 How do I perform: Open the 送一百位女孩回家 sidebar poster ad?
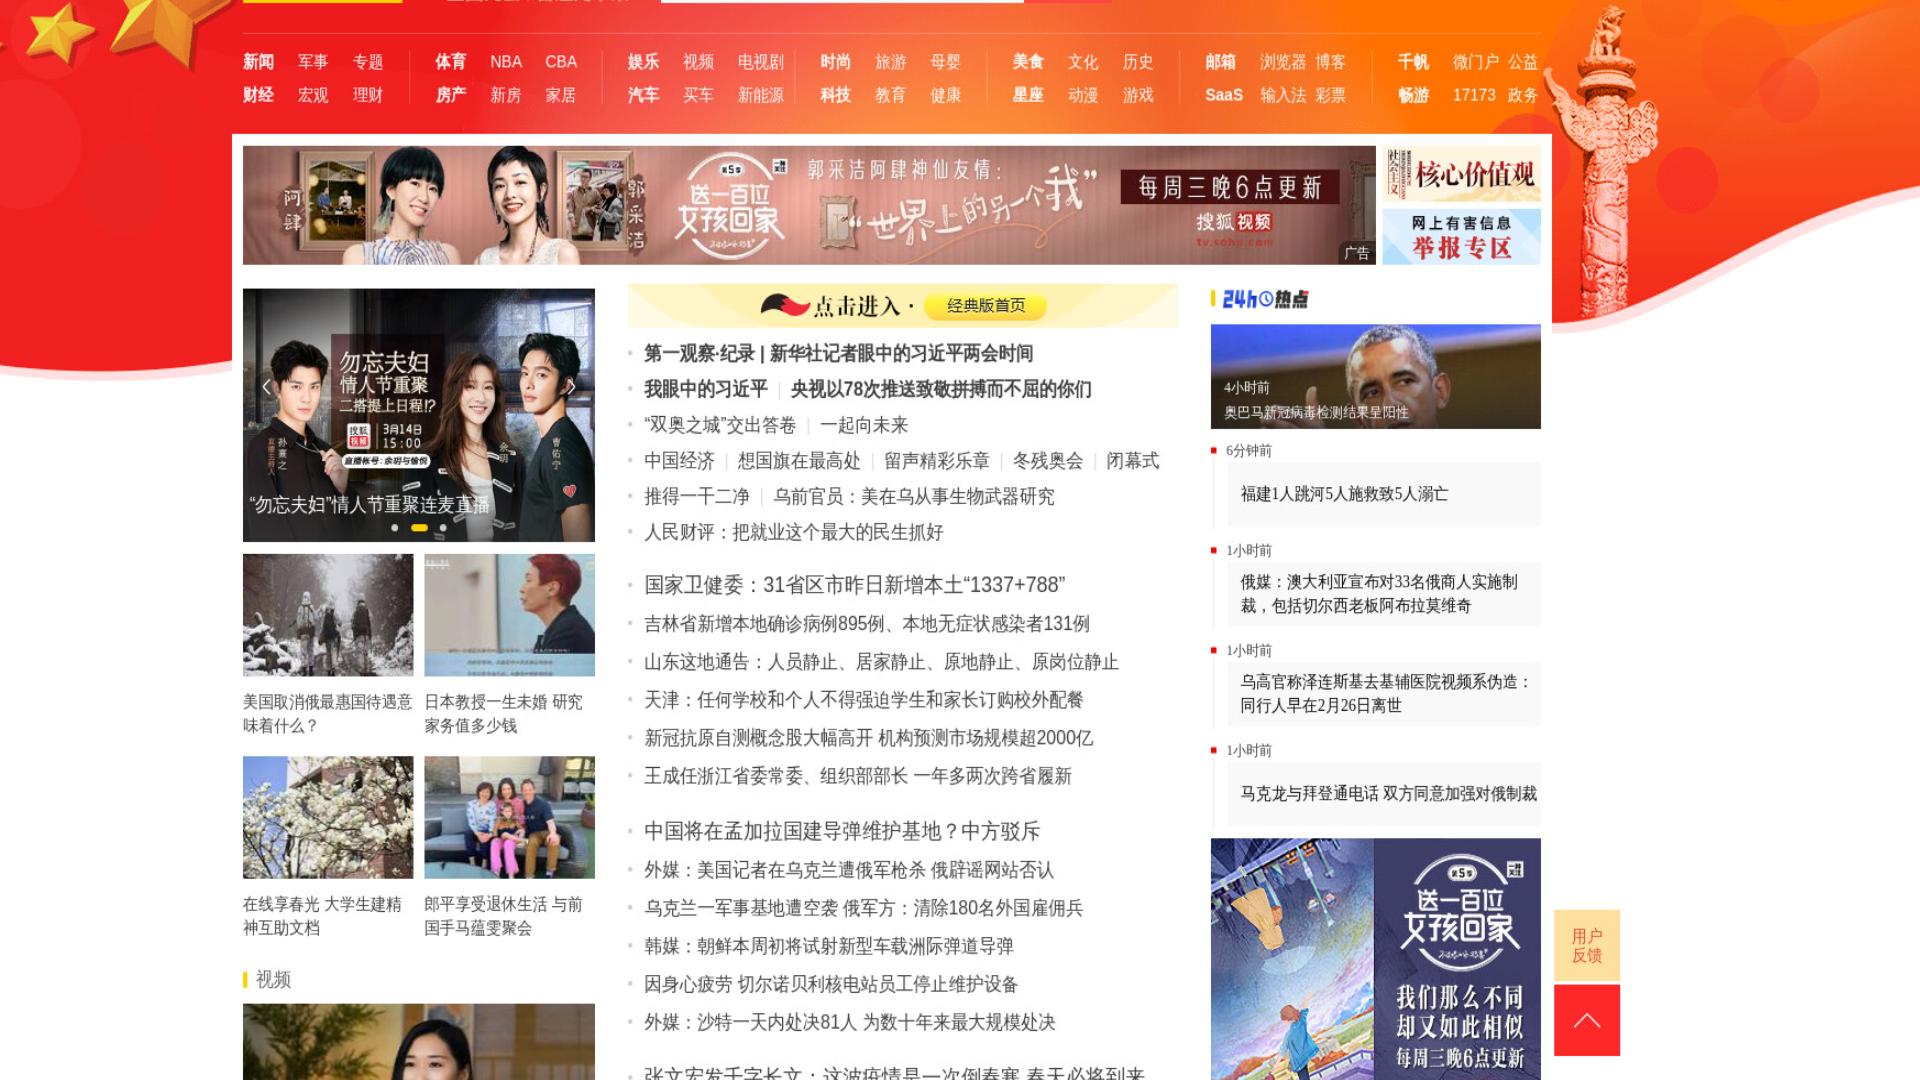1375,958
